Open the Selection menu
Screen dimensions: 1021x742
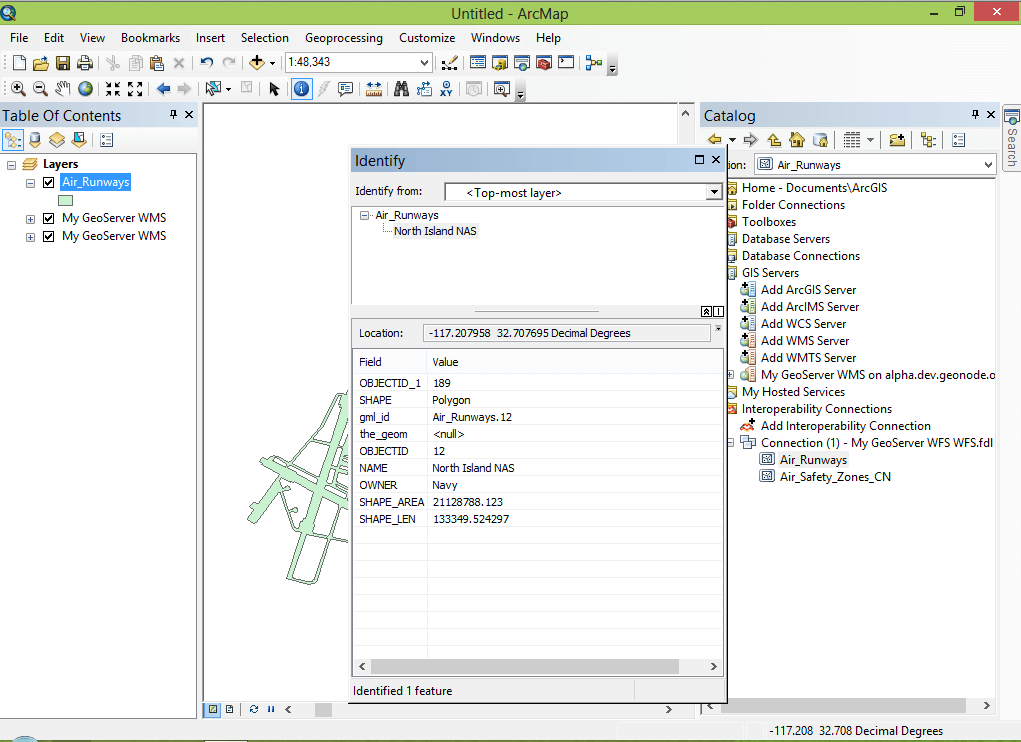click(x=264, y=38)
